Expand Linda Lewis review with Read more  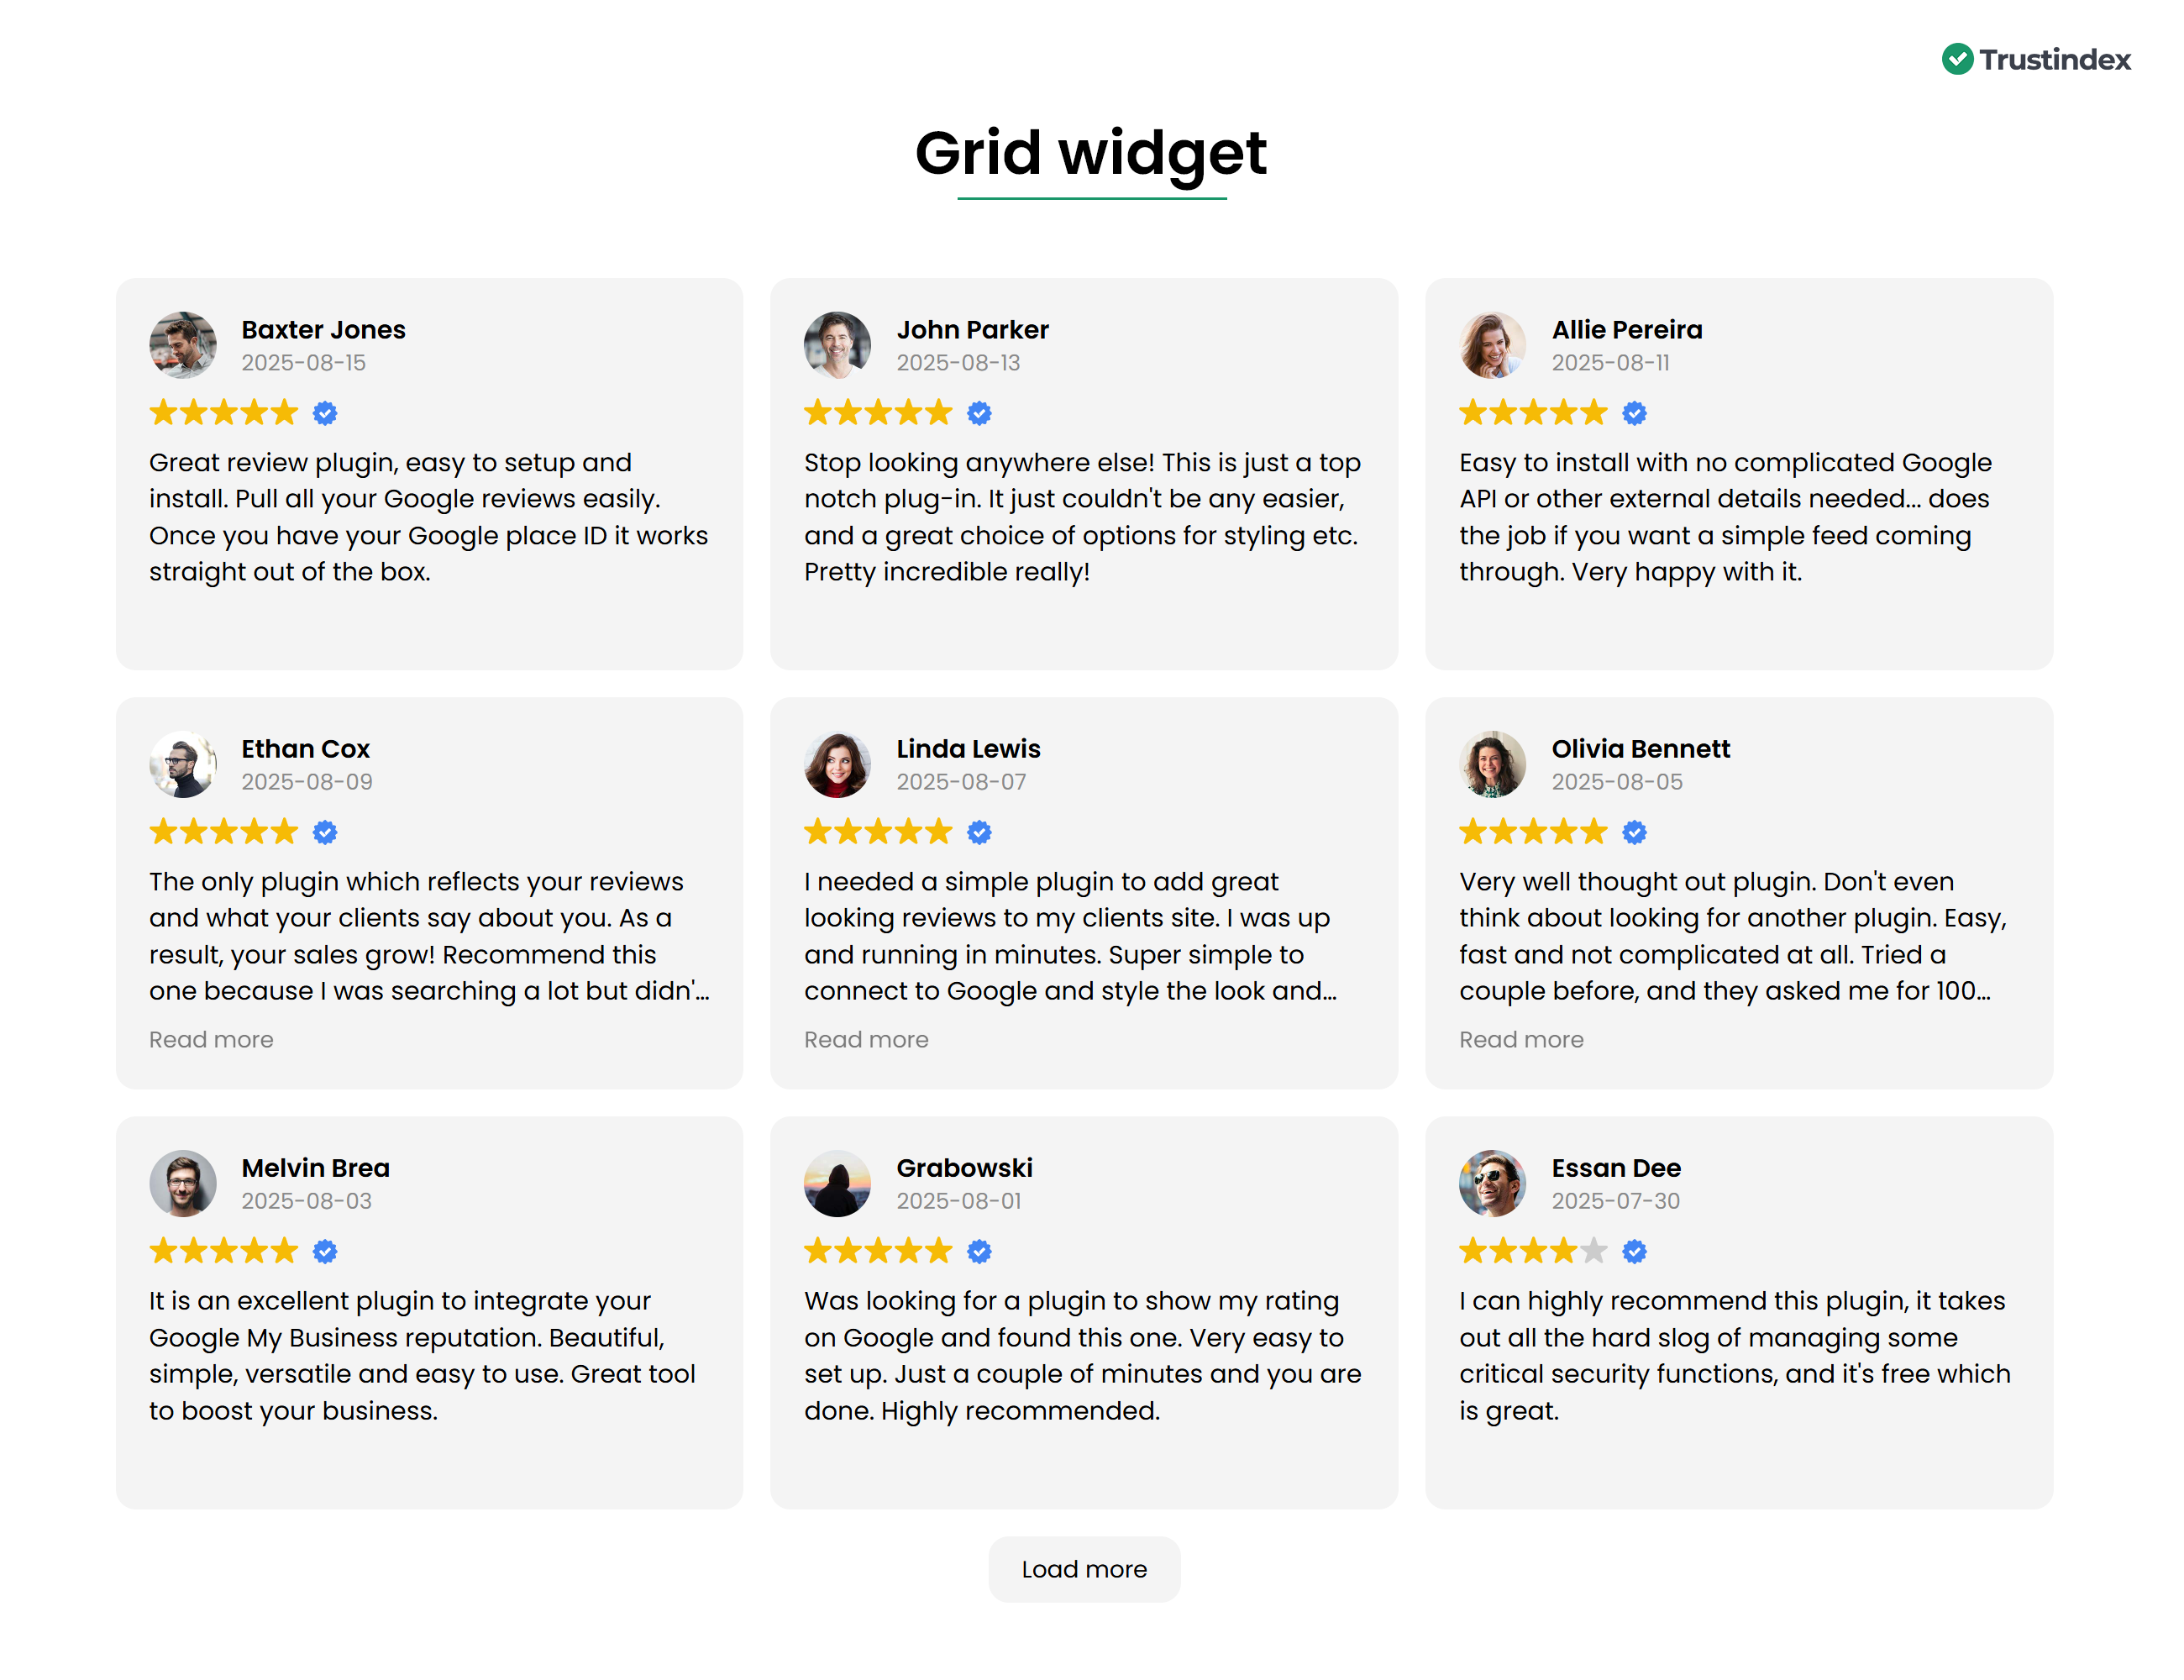(866, 1040)
